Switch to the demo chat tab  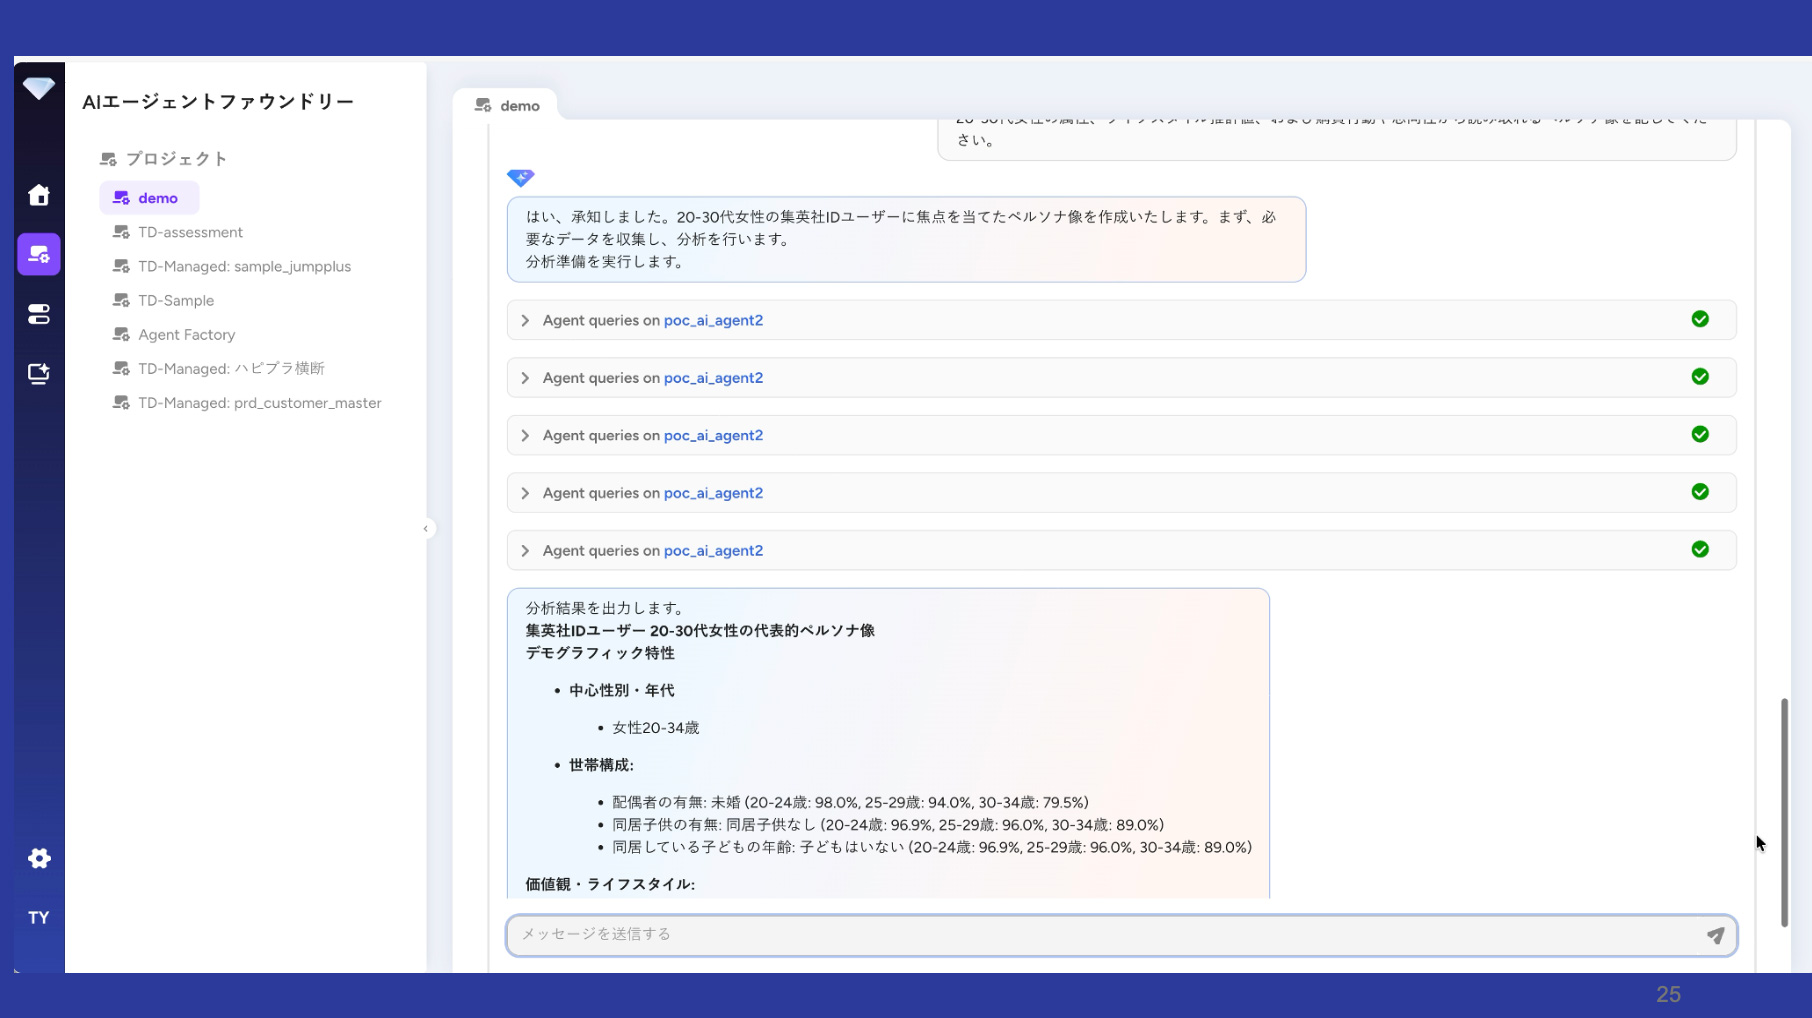click(507, 105)
